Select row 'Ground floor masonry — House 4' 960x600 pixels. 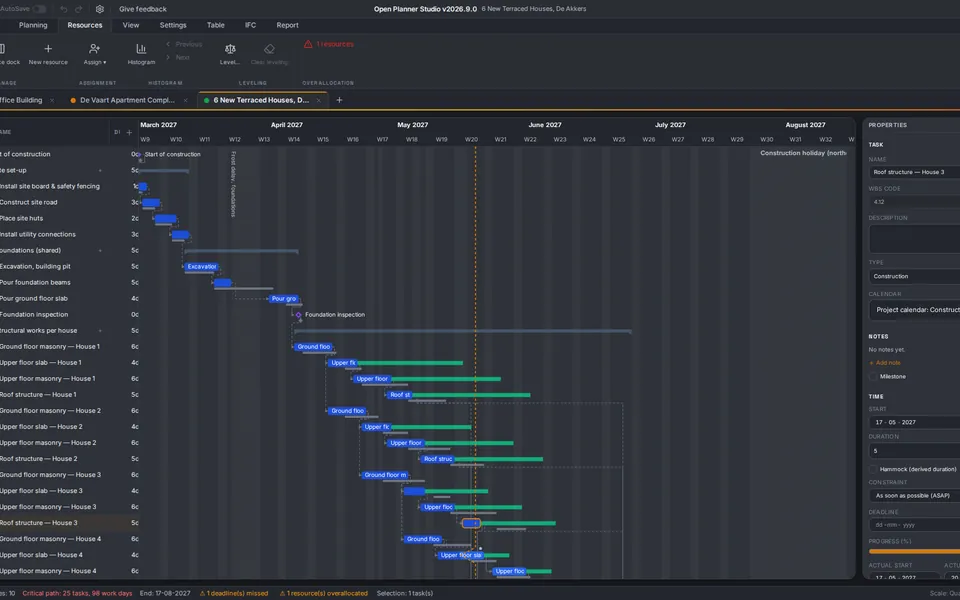(69, 539)
